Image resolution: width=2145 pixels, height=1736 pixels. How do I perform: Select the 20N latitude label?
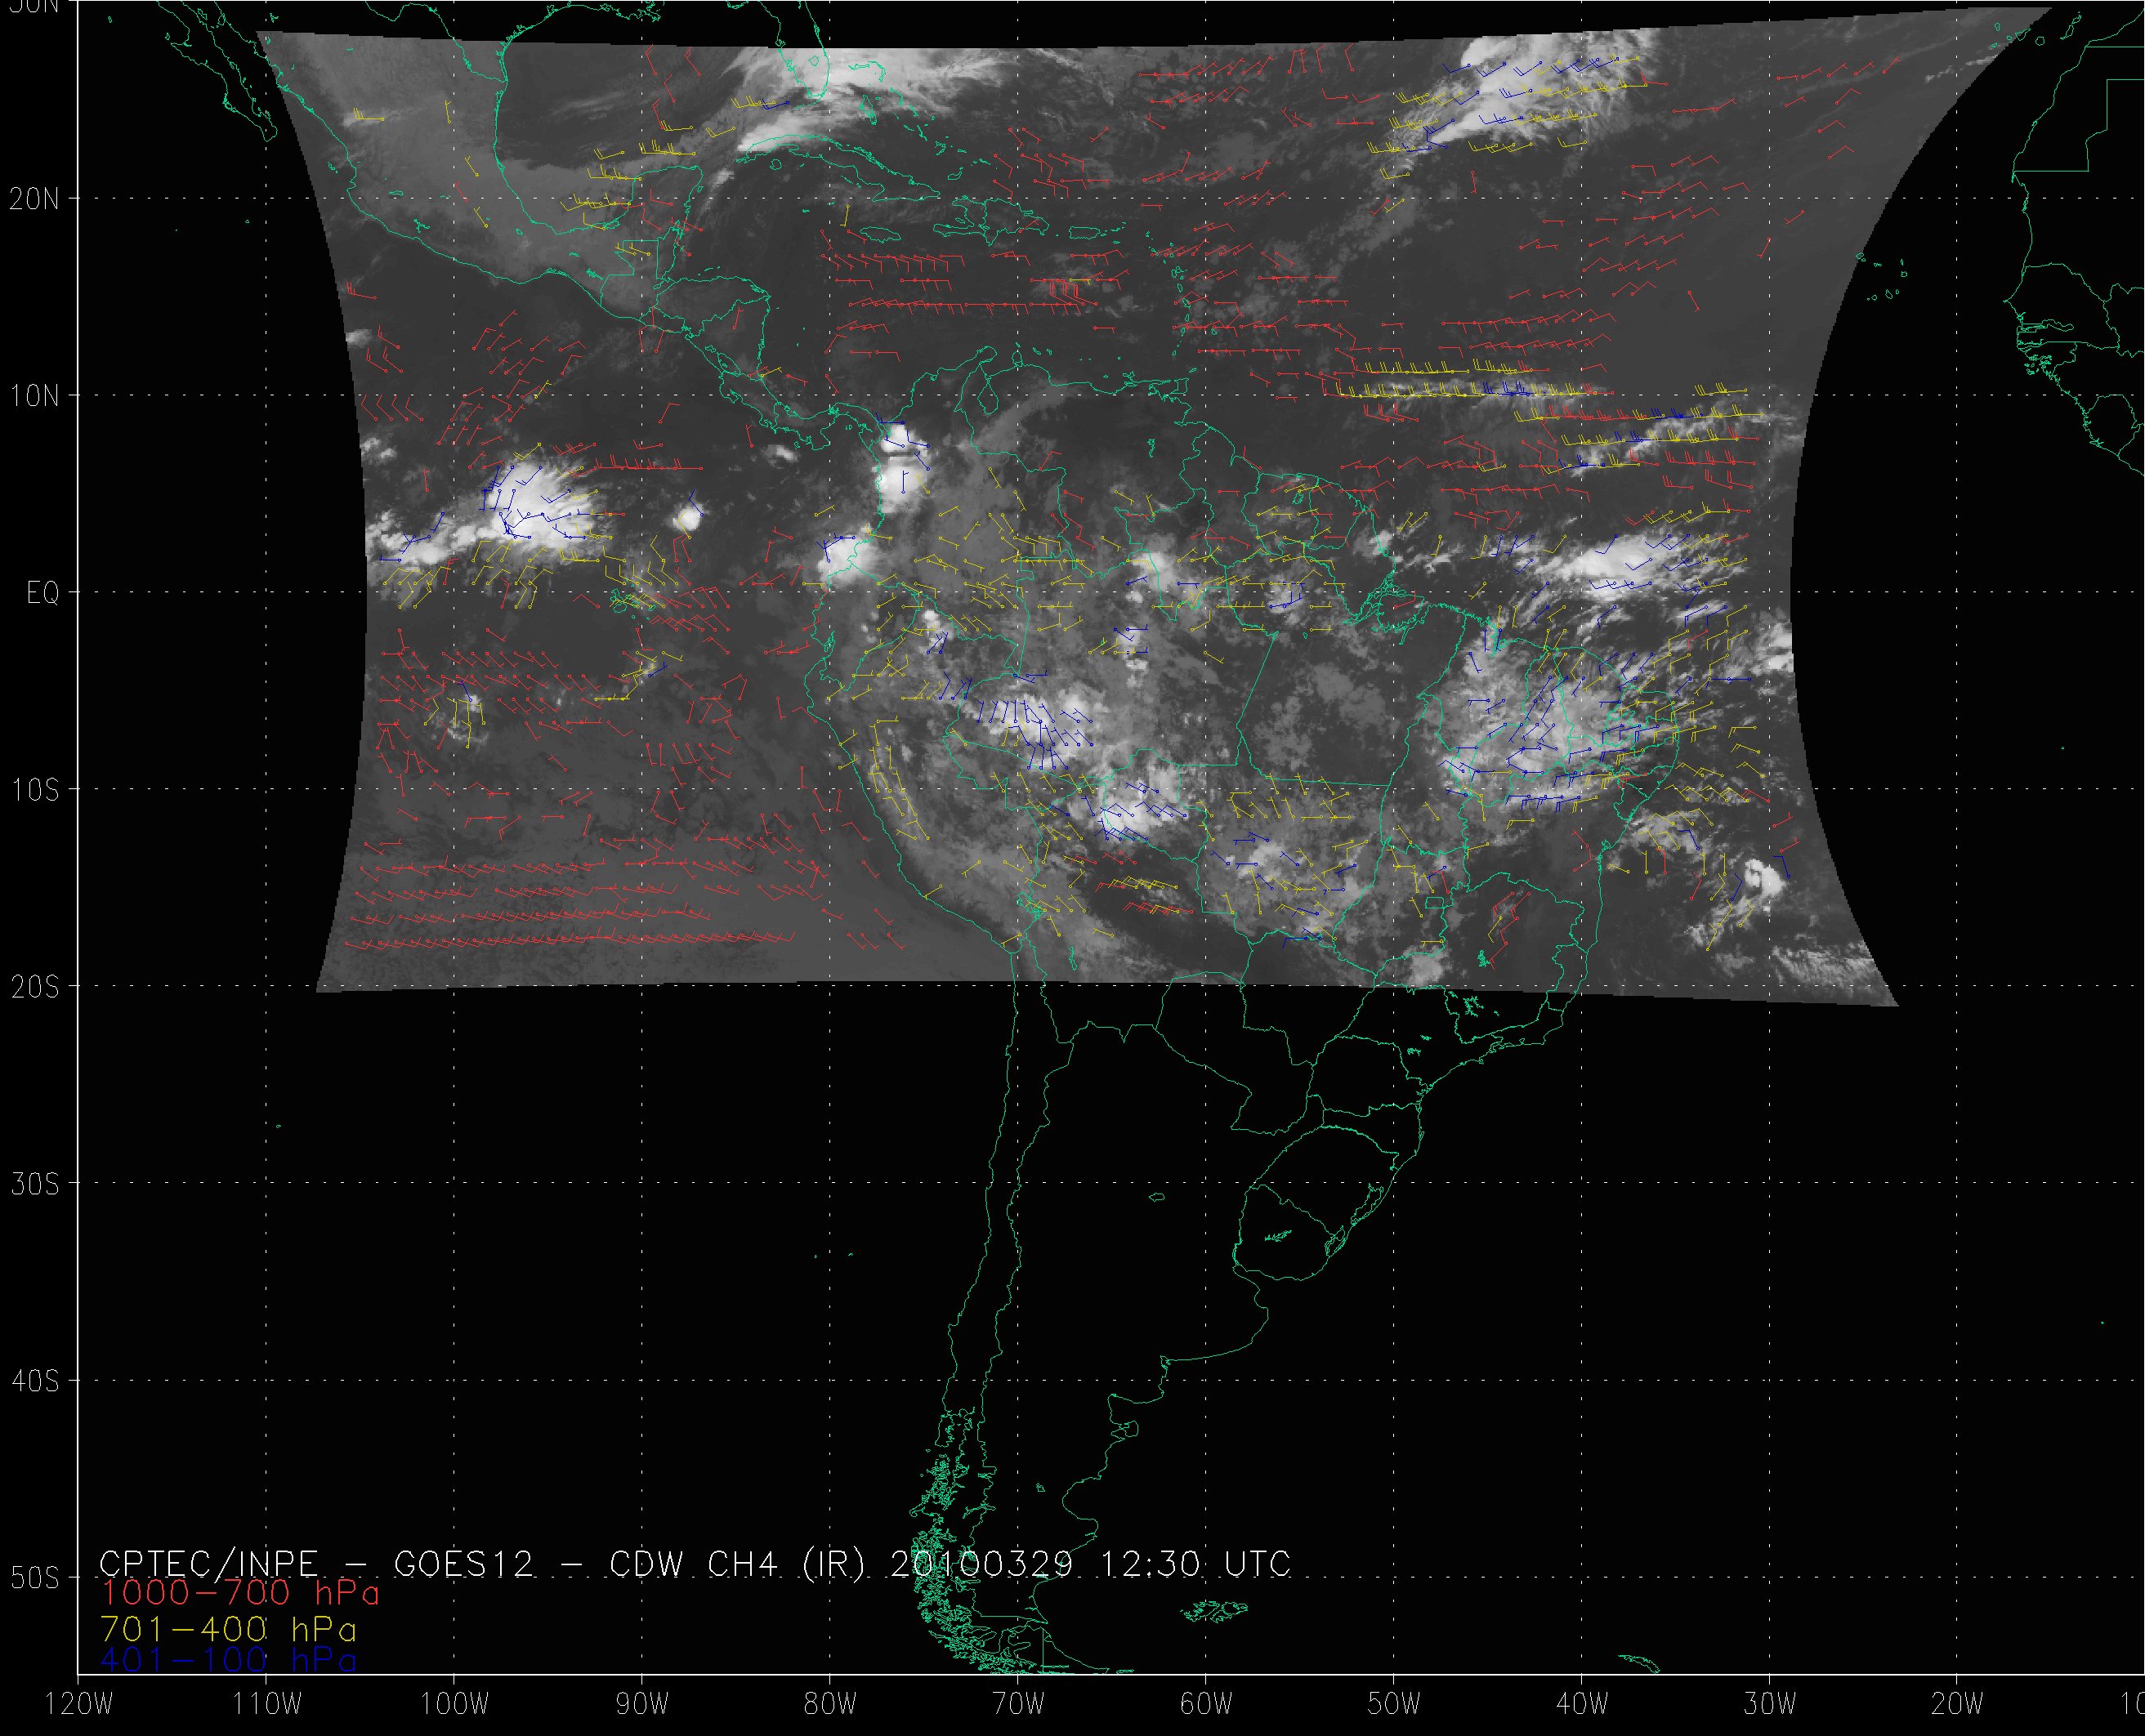(34, 198)
